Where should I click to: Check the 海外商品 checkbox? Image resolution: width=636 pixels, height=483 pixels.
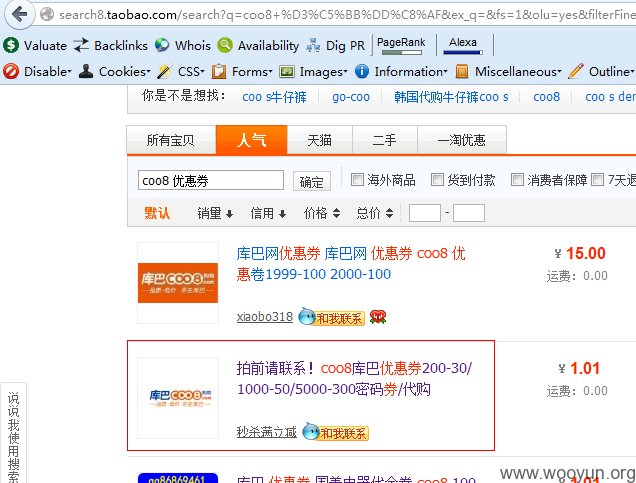coord(357,179)
